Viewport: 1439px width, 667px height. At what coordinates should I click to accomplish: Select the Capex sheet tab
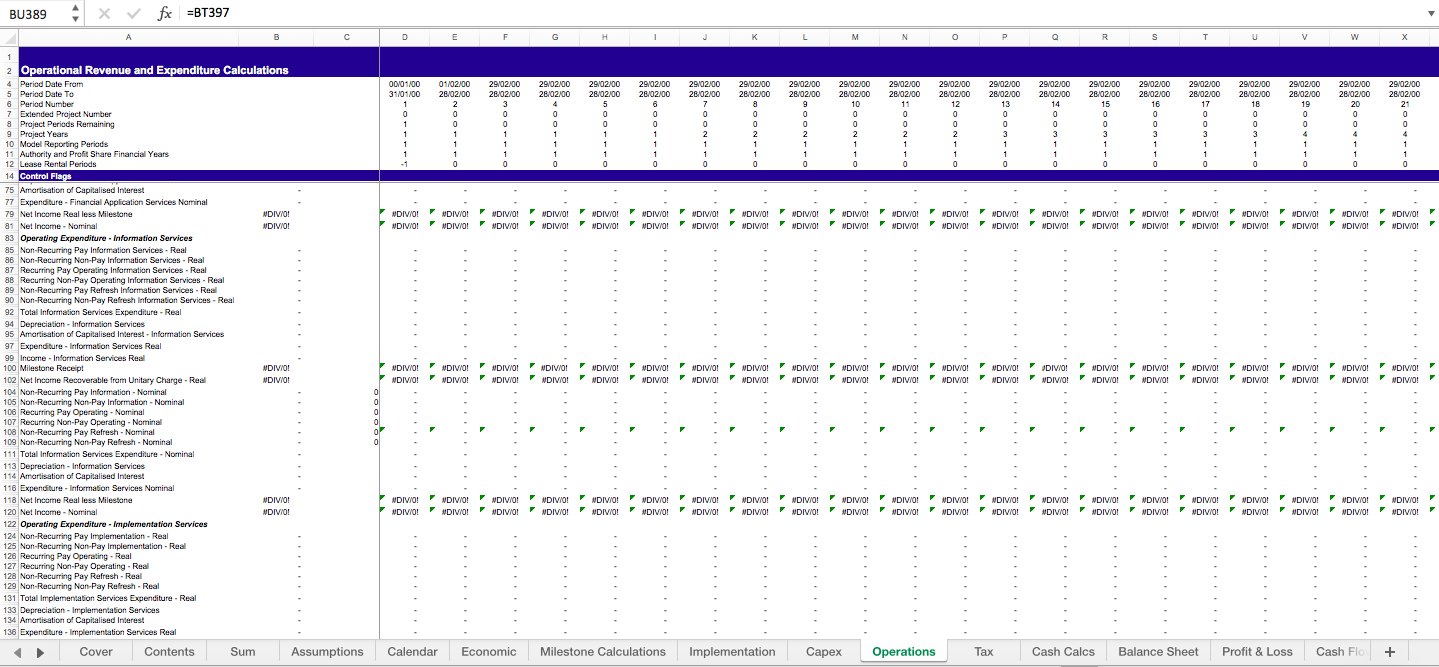pyautogui.click(x=824, y=651)
